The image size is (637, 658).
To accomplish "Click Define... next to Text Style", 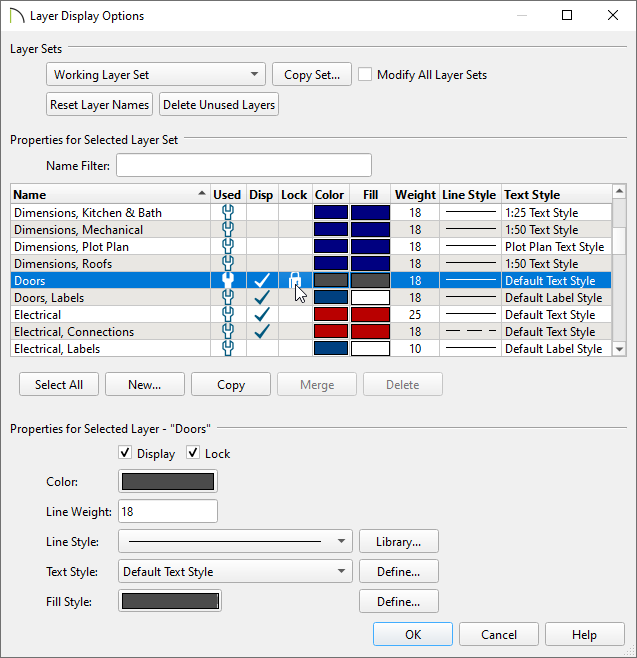I will tap(399, 571).
